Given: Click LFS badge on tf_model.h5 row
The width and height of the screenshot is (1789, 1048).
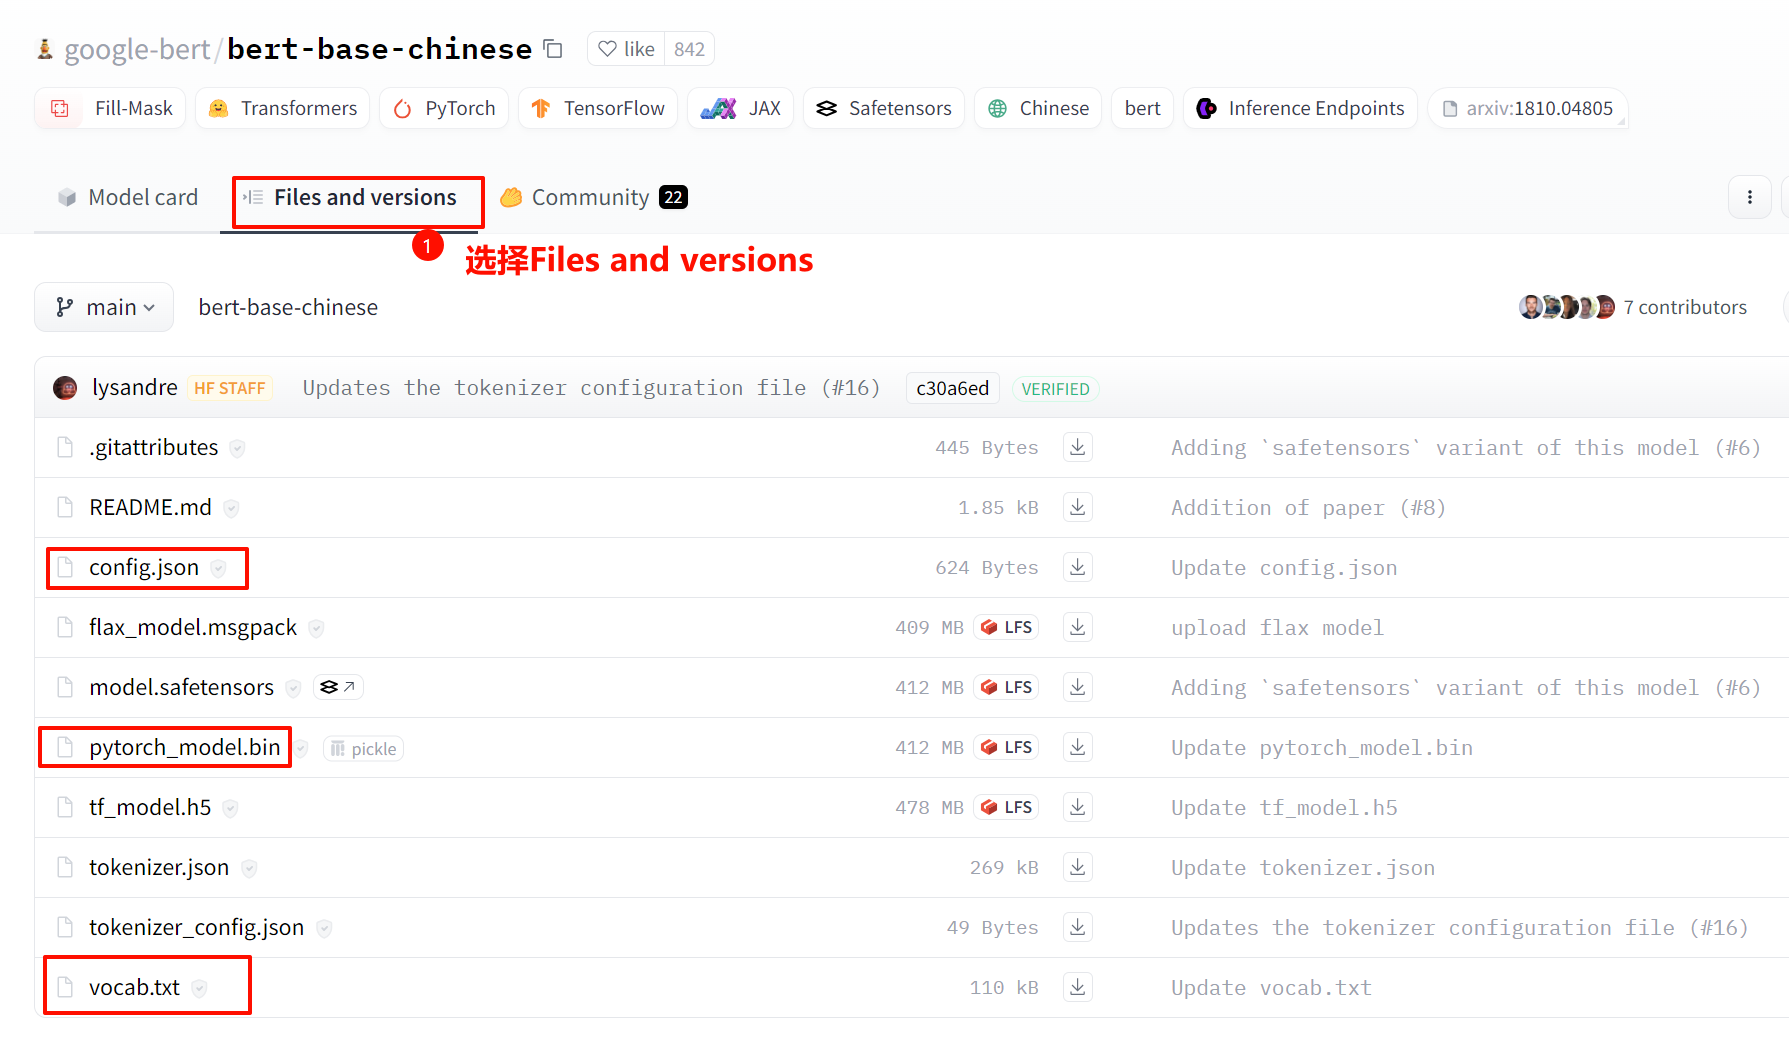Looking at the screenshot, I should point(1006,807).
